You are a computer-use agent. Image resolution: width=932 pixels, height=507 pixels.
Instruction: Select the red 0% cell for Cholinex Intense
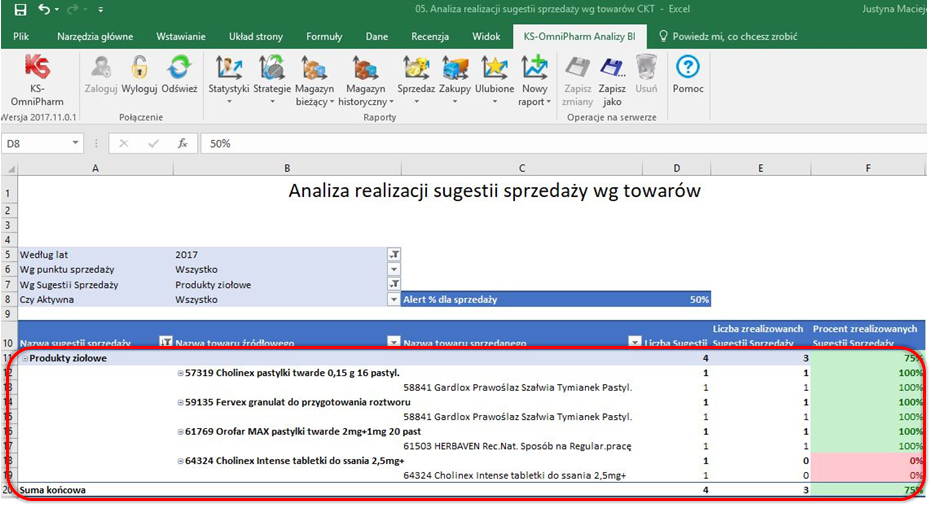867,461
